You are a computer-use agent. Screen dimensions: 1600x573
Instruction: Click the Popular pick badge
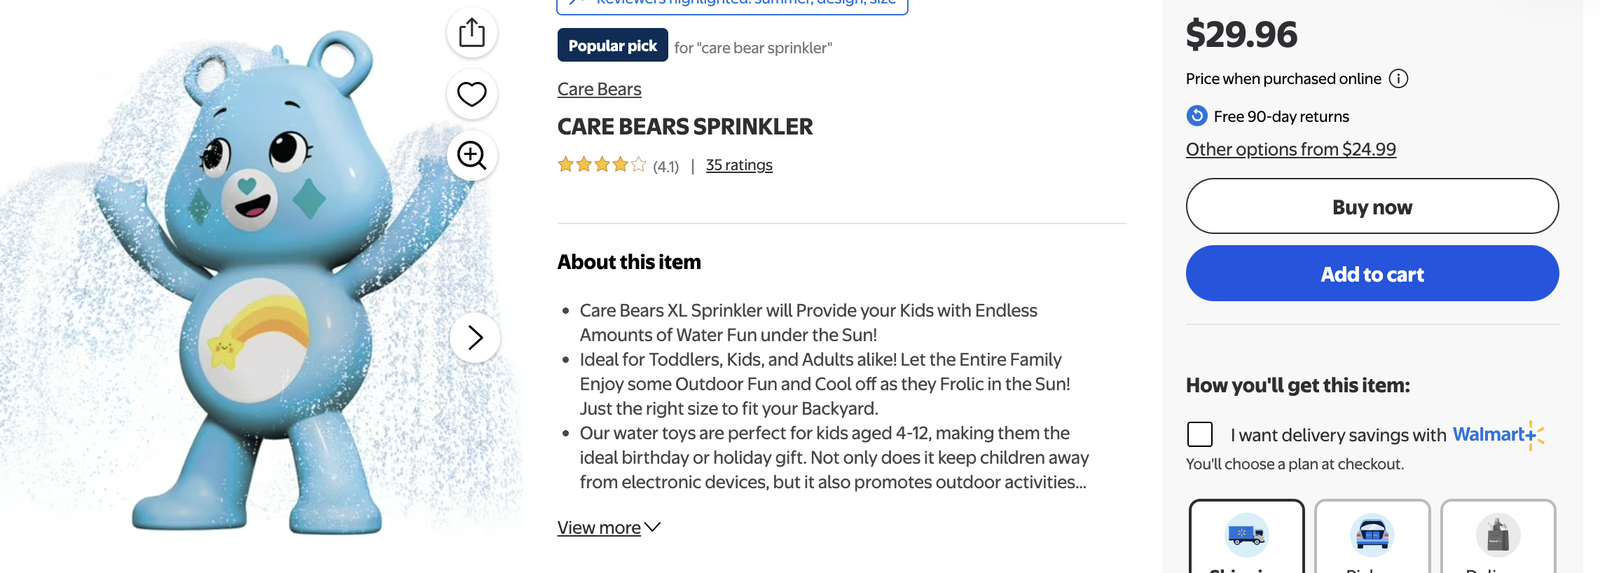(612, 46)
